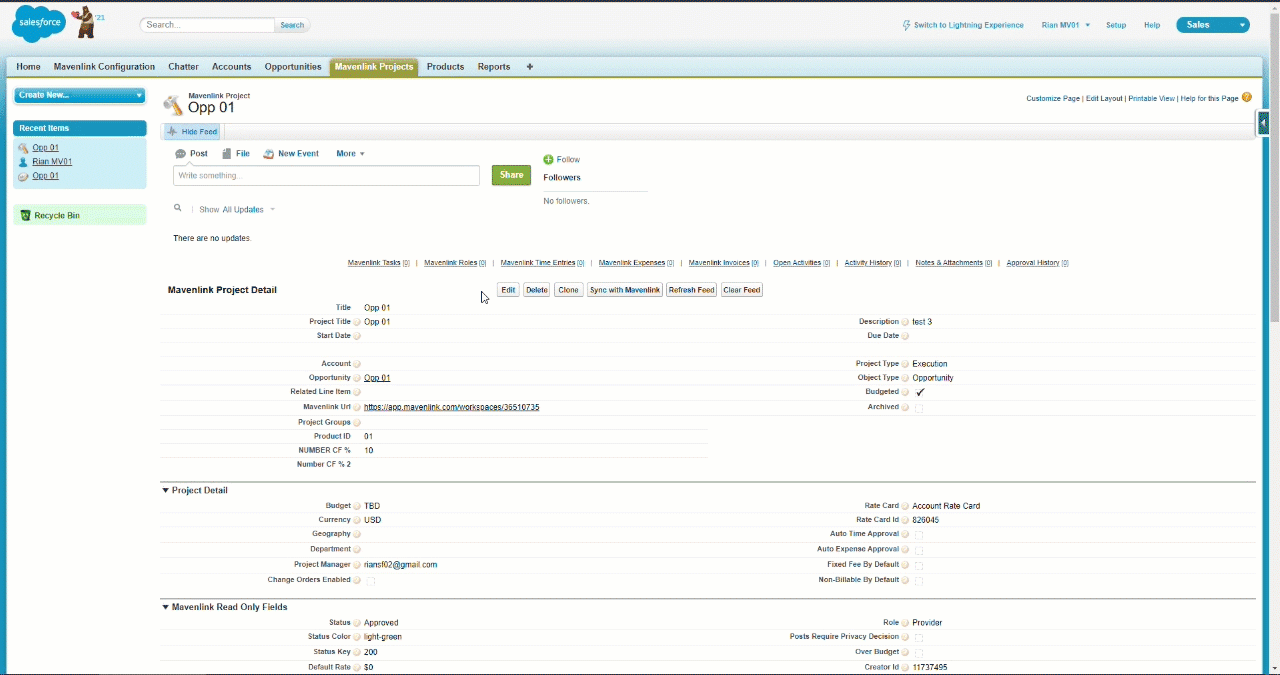Image resolution: width=1280 pixels, height=675 pixels.
Task: Click the Post feed icon
Action: tap(180, 153)
